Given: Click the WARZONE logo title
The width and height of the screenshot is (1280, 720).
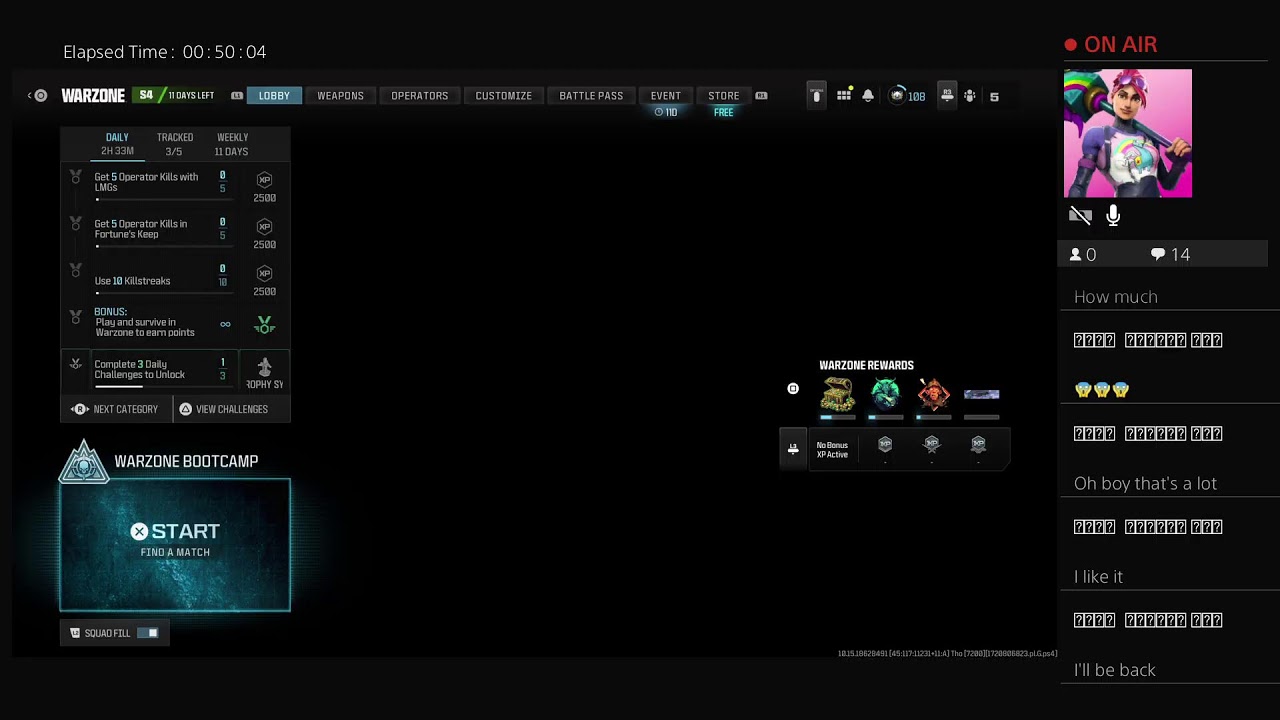Looking at the screenshot, I should 93,96.
